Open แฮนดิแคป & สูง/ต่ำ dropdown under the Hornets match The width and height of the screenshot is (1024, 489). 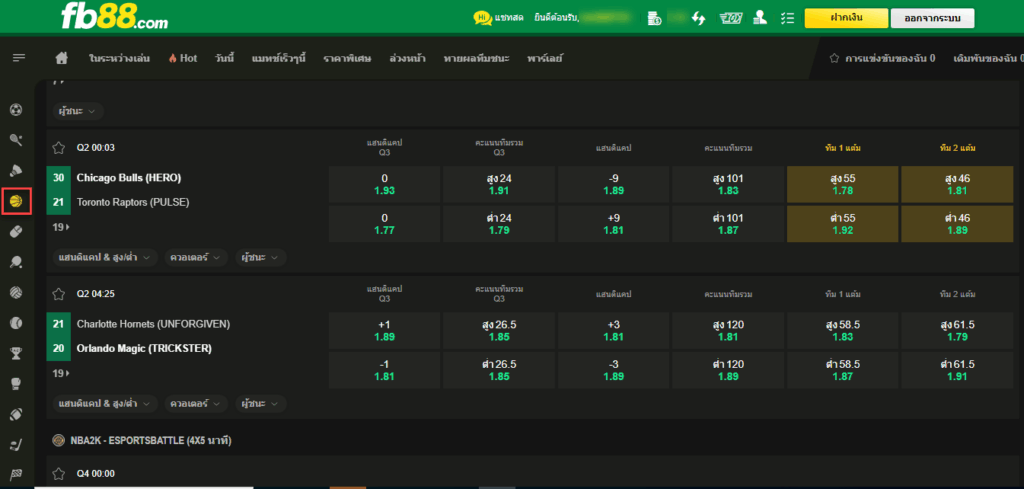click(105, 404)
